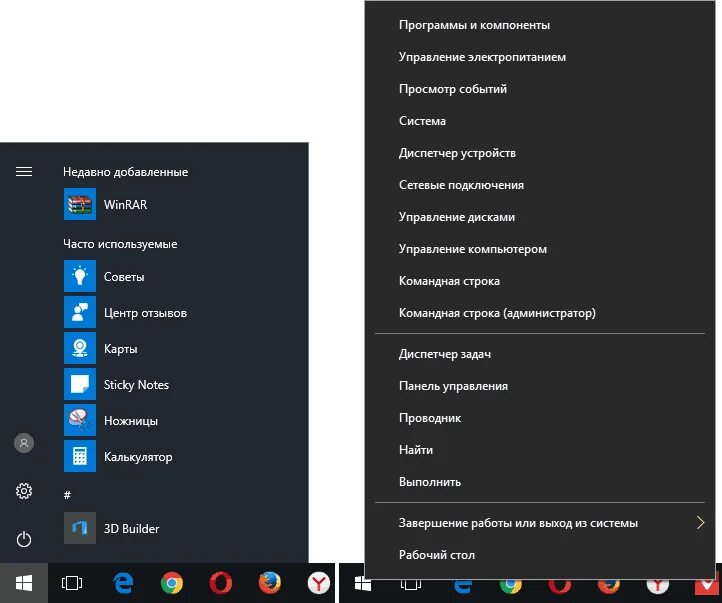Open Управление дисками
This screenshot has height=603, width=722.
540,217
